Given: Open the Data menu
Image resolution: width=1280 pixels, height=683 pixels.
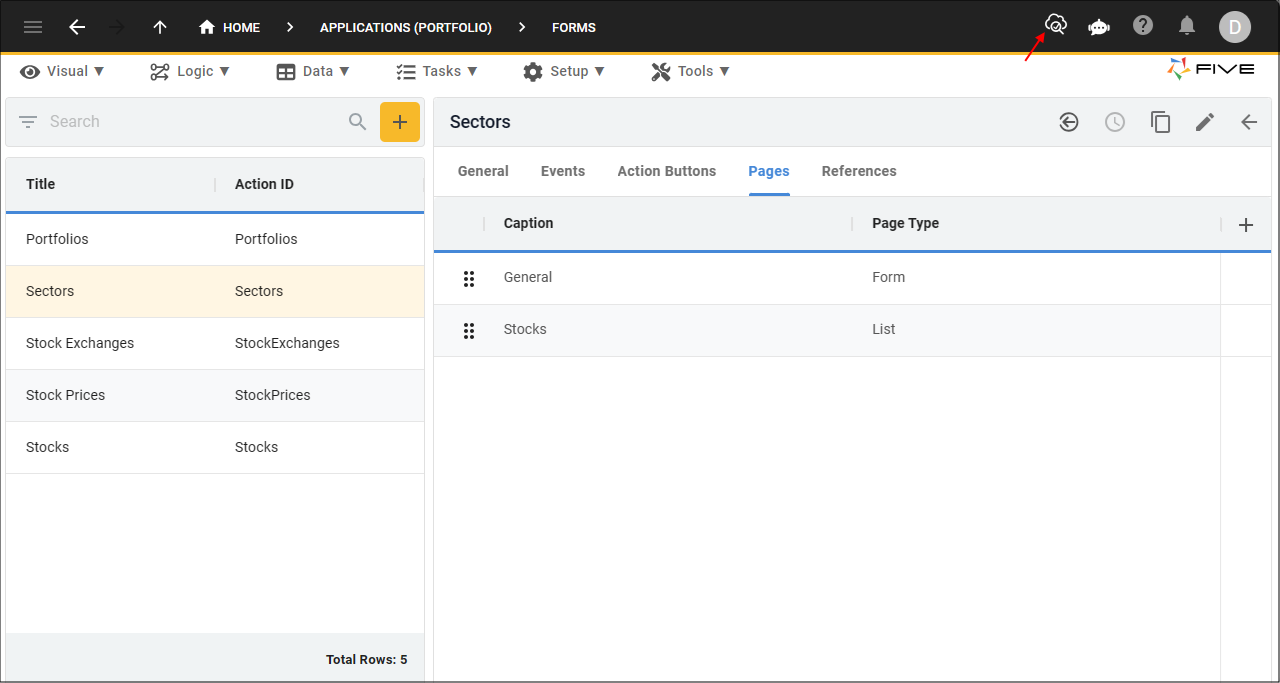Looking at the screenshot, I should (313, 71).
